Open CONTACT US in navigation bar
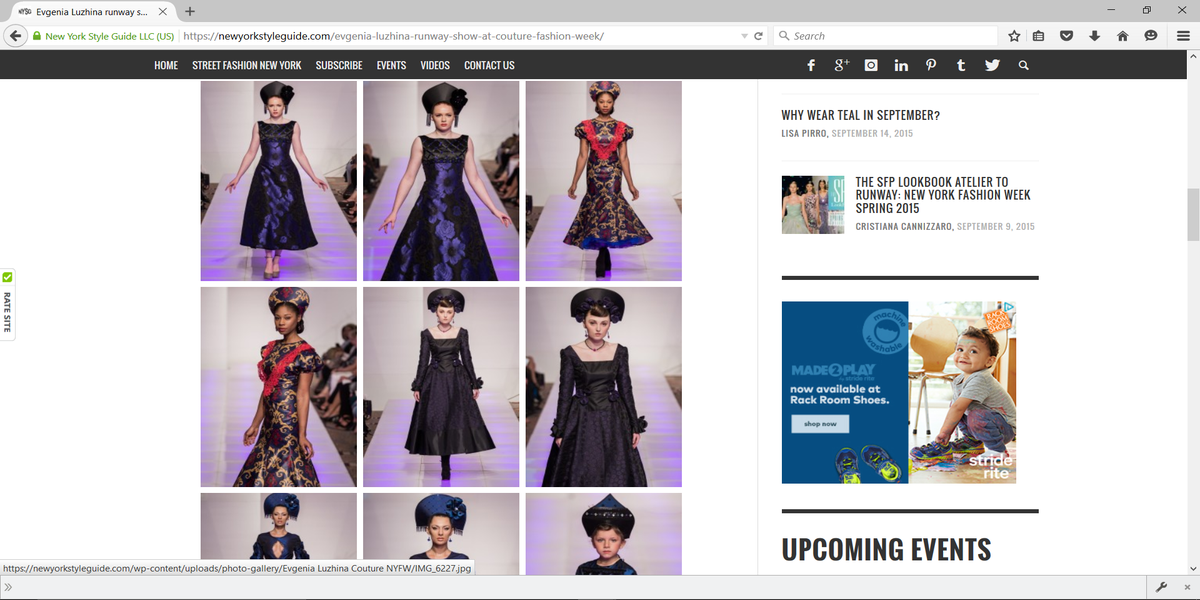 489,65
